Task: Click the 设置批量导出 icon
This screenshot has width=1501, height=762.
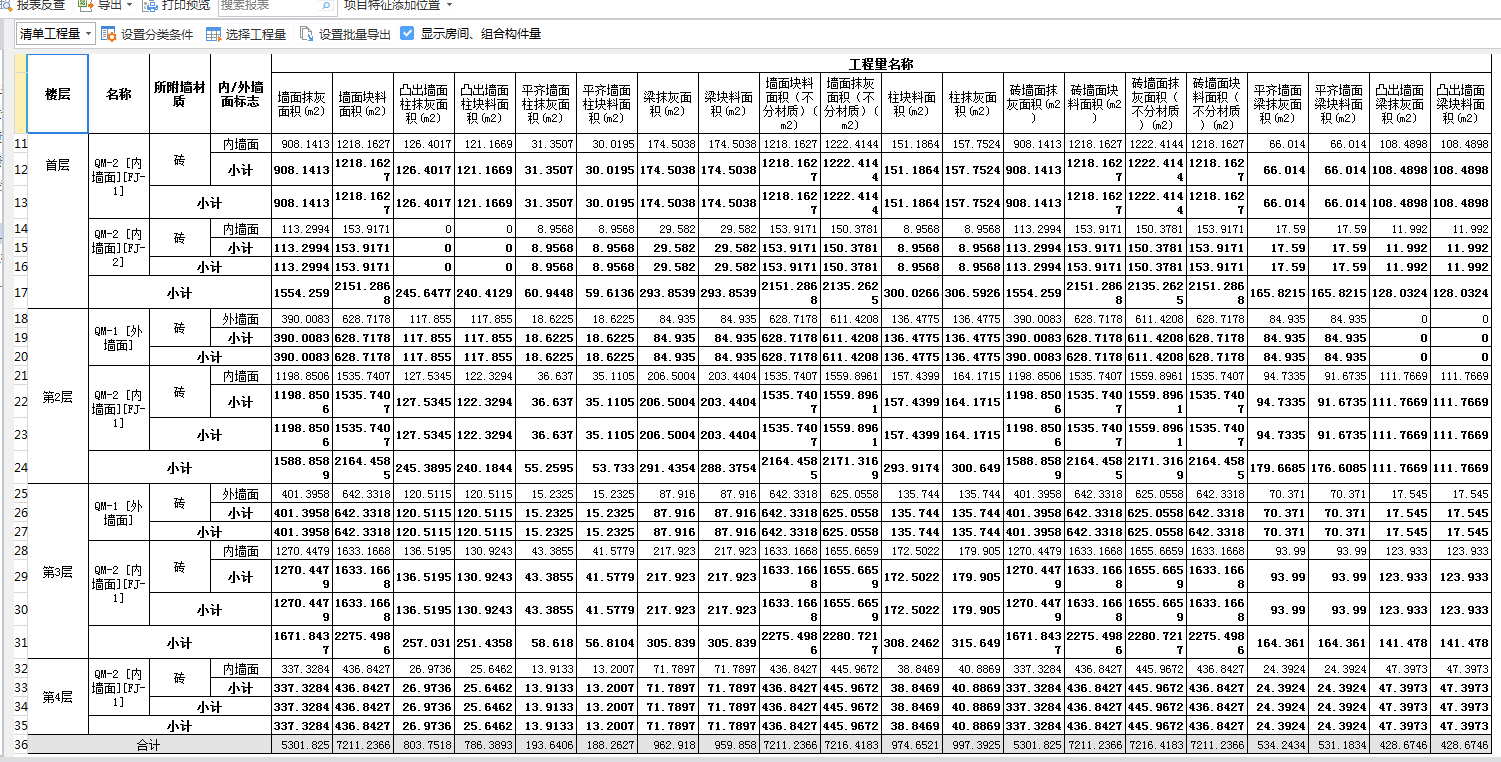Action: point(307,34)
